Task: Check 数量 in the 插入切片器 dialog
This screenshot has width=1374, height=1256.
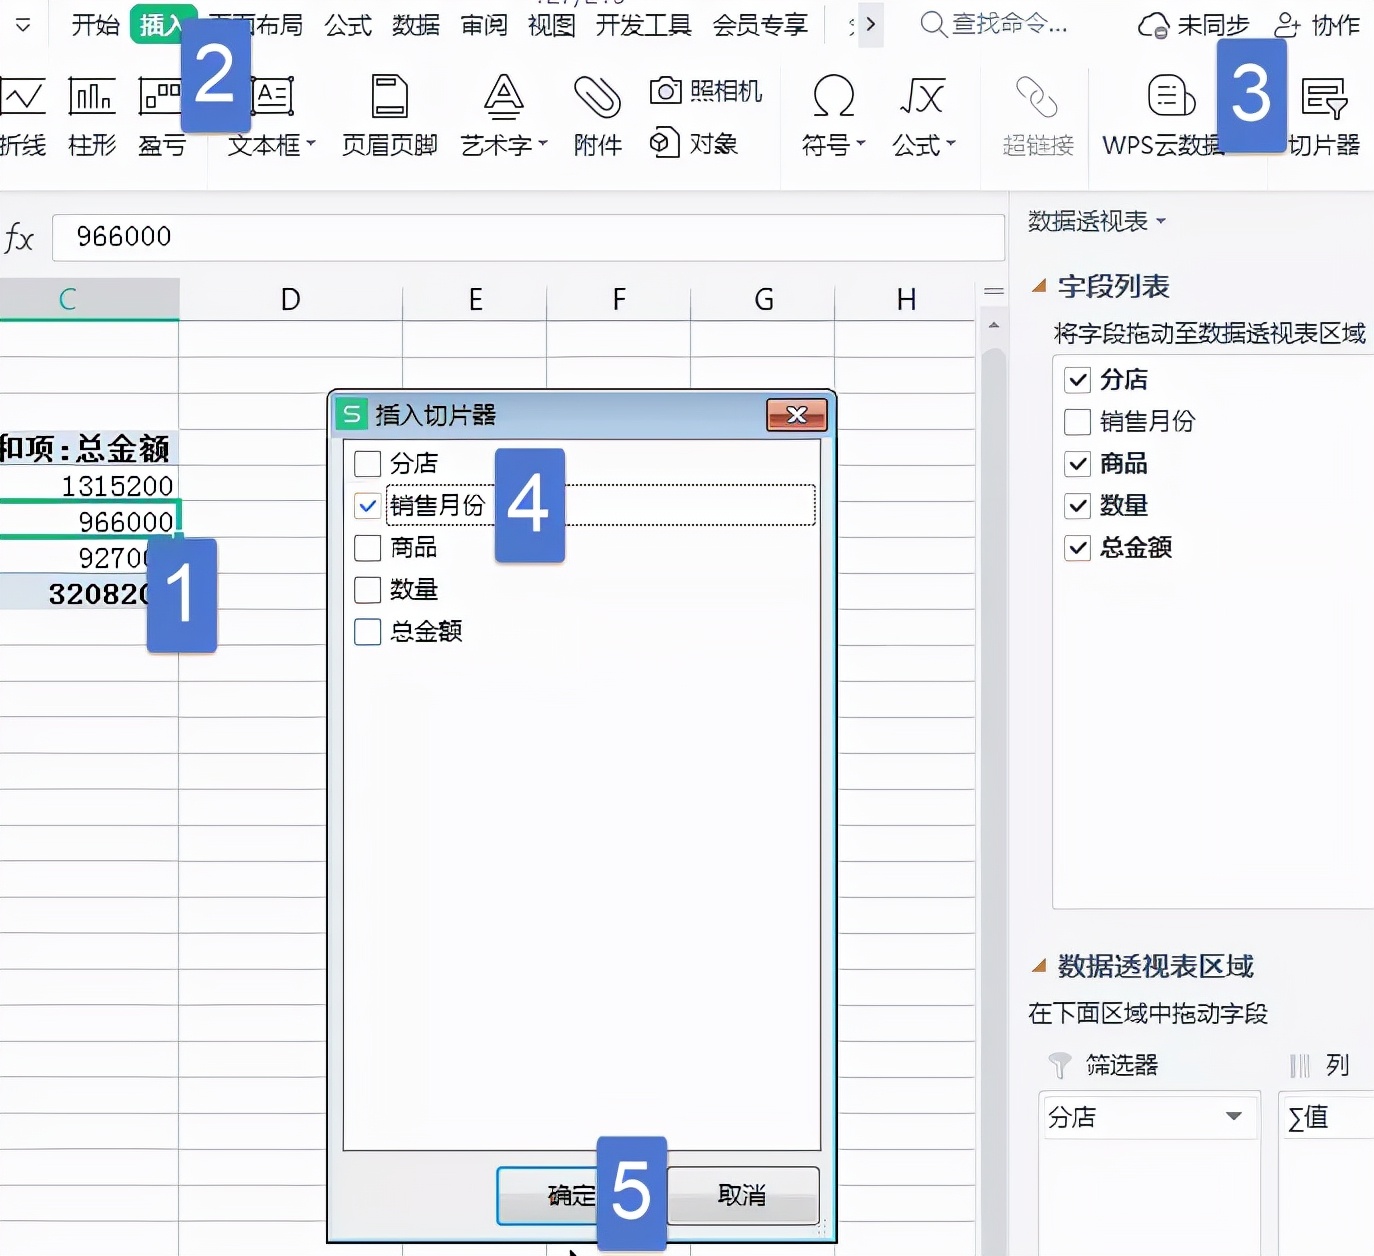Action: click(x=368, y=590)
